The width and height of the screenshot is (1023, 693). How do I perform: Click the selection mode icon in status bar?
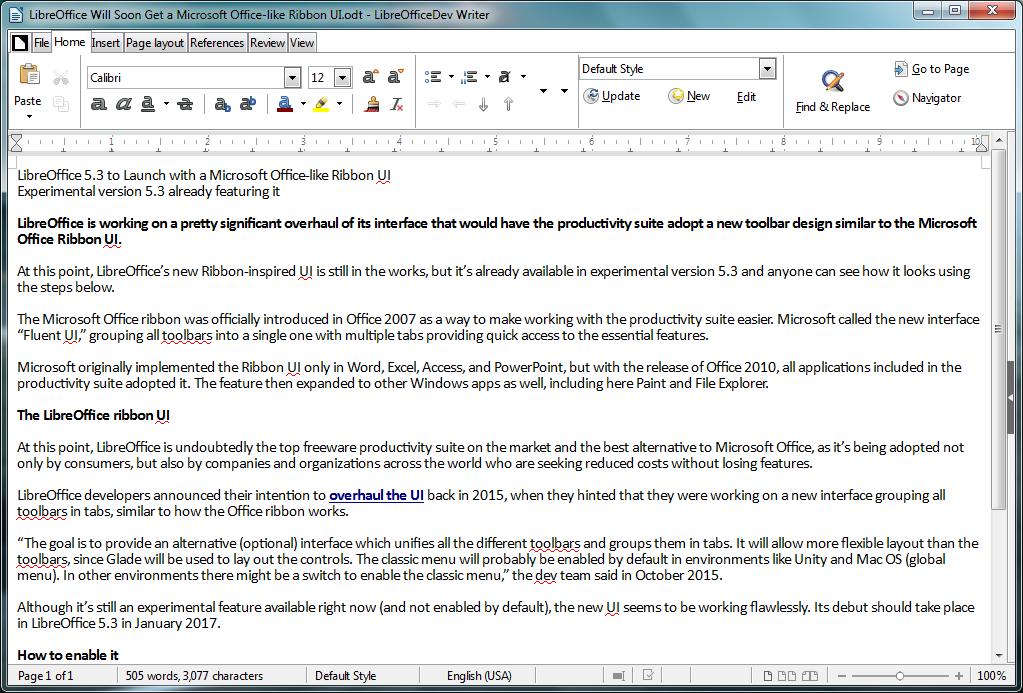[x=620, y=675]
